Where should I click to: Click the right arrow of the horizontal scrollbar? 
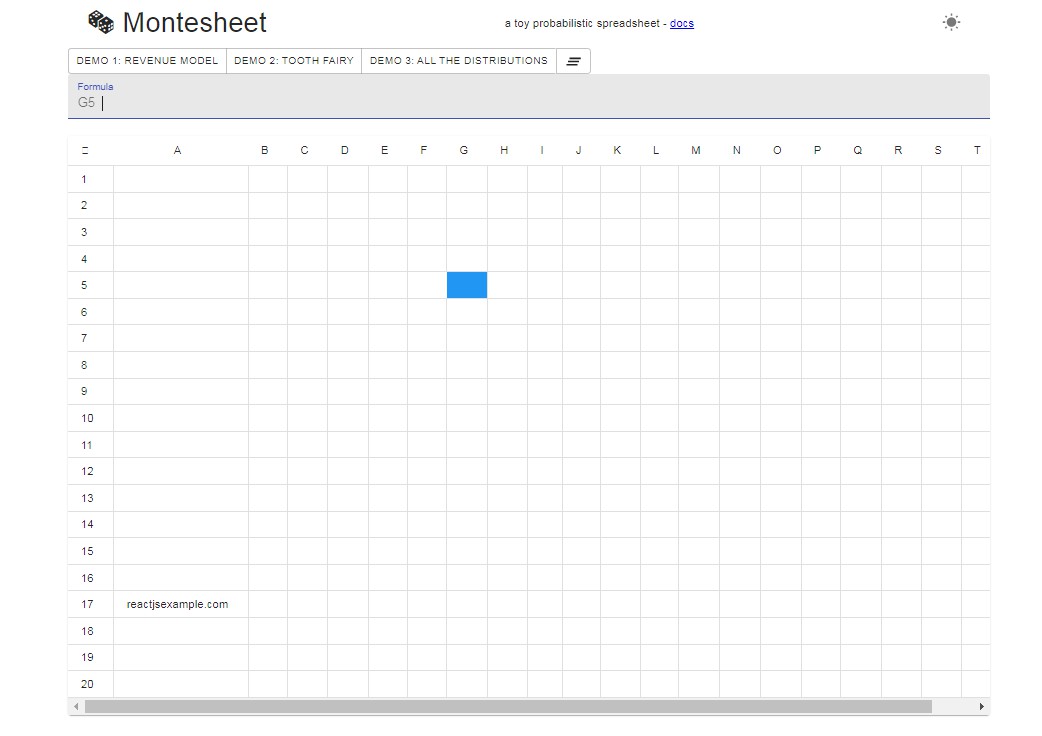[983, 706]
